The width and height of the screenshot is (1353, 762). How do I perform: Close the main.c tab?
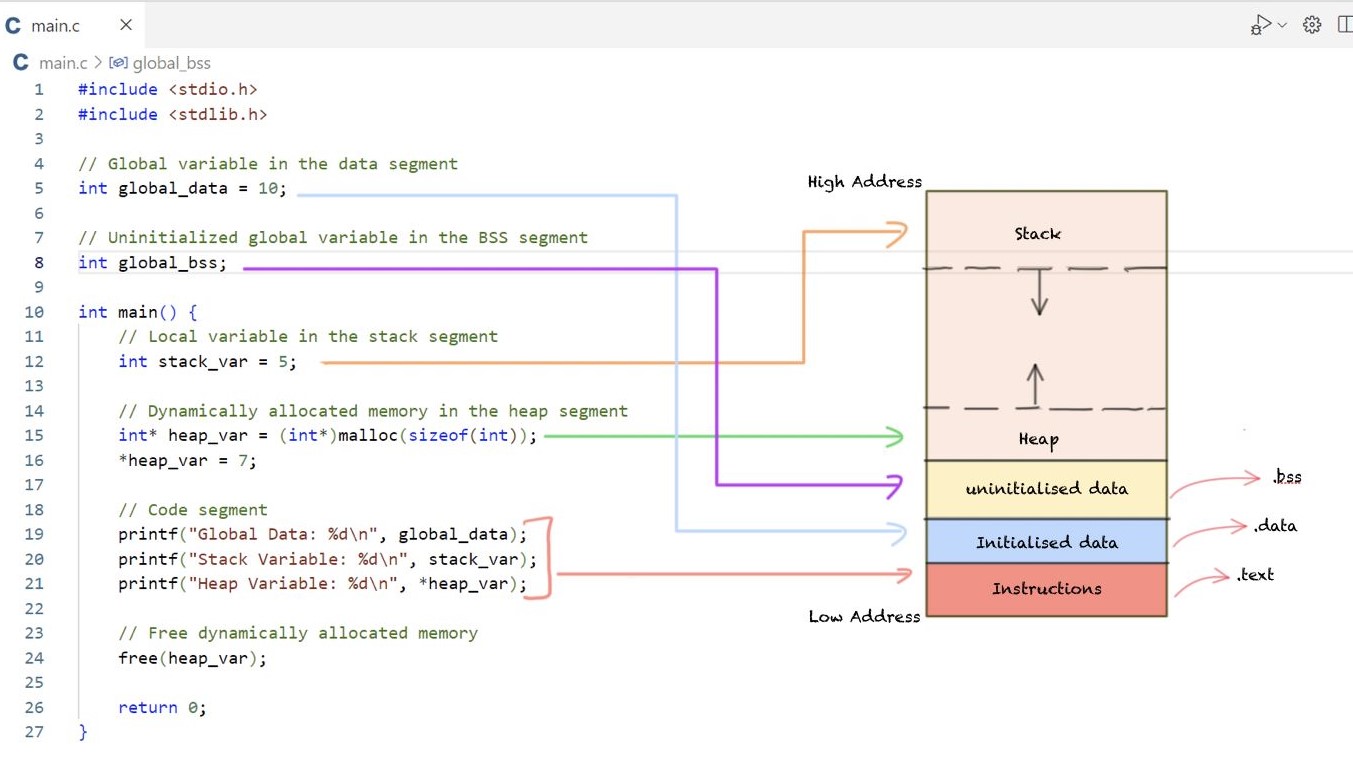[126, 25]
